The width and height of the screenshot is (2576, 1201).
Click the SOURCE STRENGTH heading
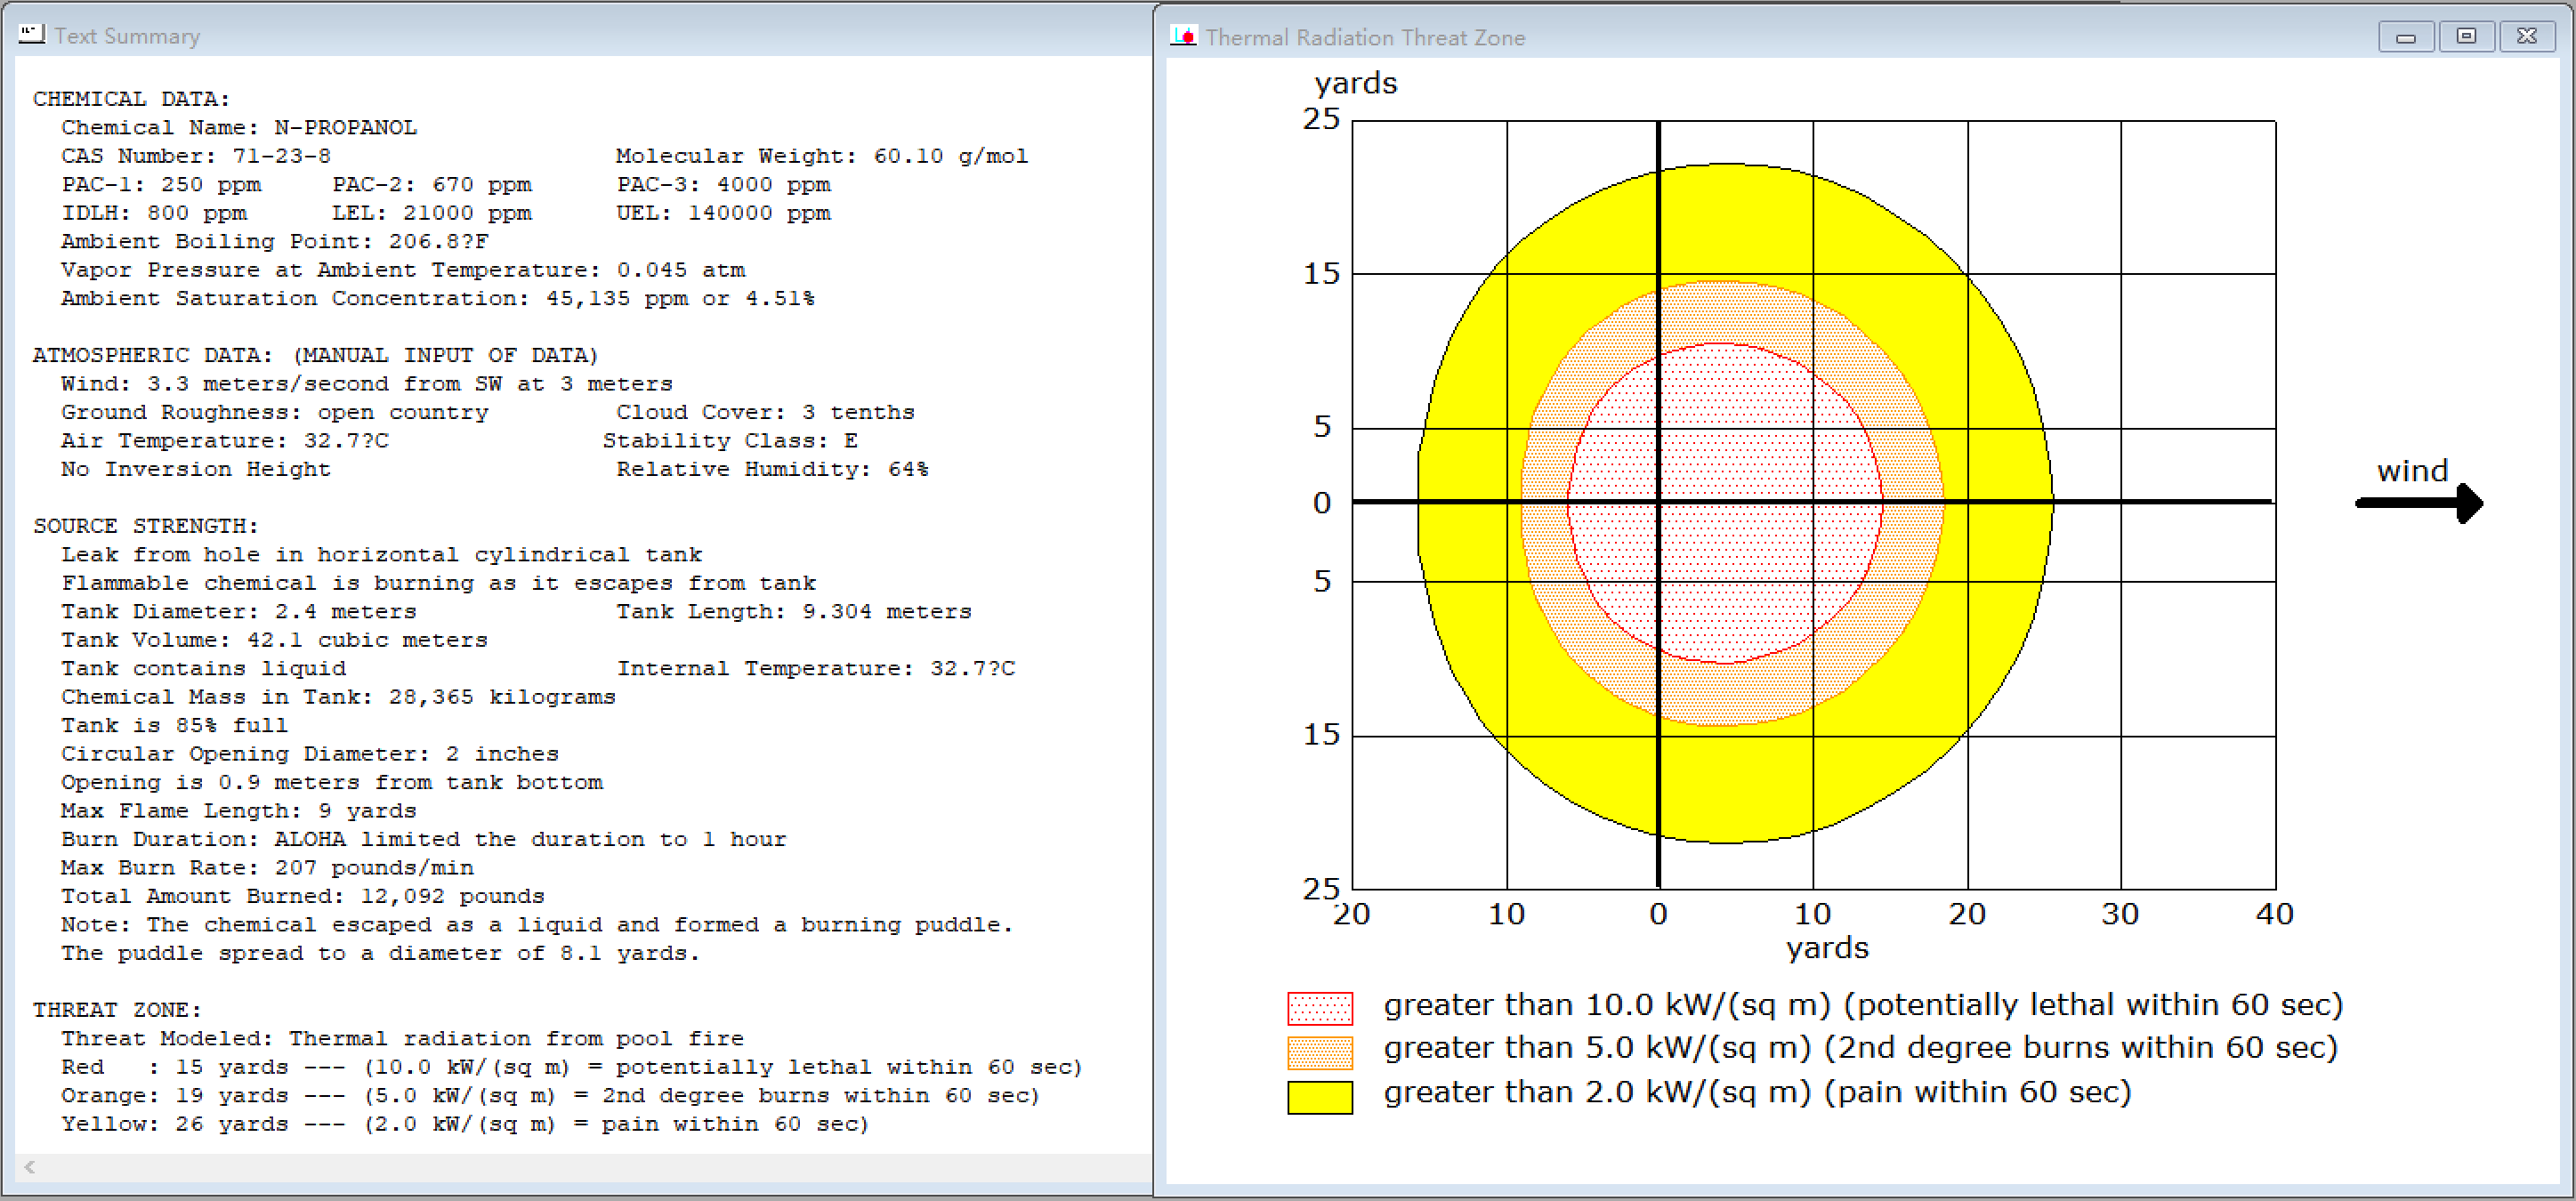[x=146, y=526]
